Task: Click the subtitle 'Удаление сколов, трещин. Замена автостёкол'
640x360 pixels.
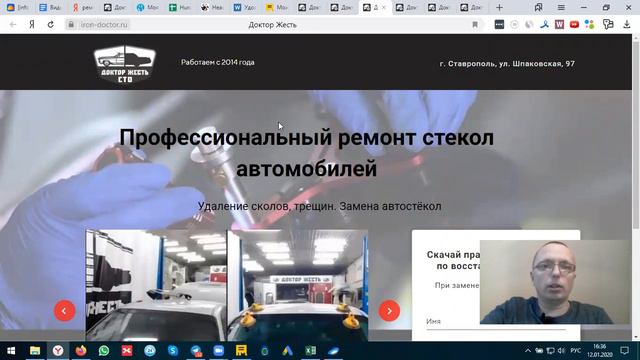Action: pos(320,206)
